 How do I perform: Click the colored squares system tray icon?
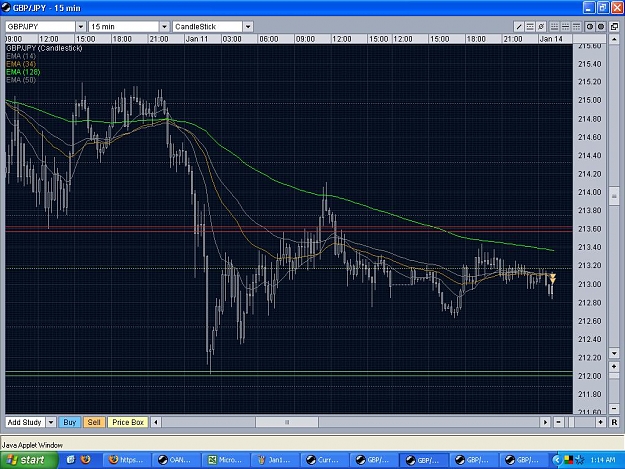point(568,460)
